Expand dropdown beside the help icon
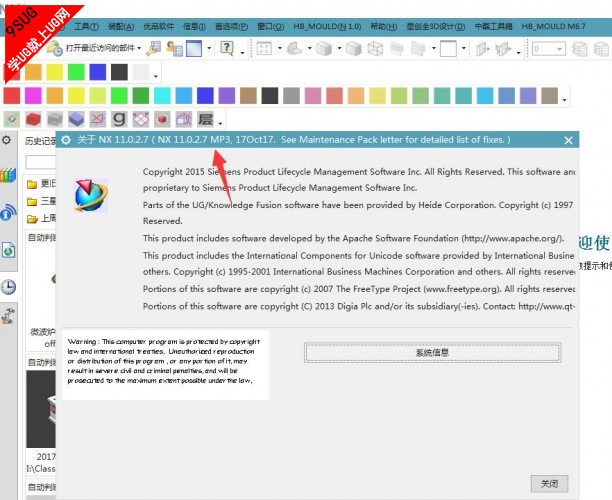Image resolution: width=612 pixels, height=500 pixels. (242, 52)
